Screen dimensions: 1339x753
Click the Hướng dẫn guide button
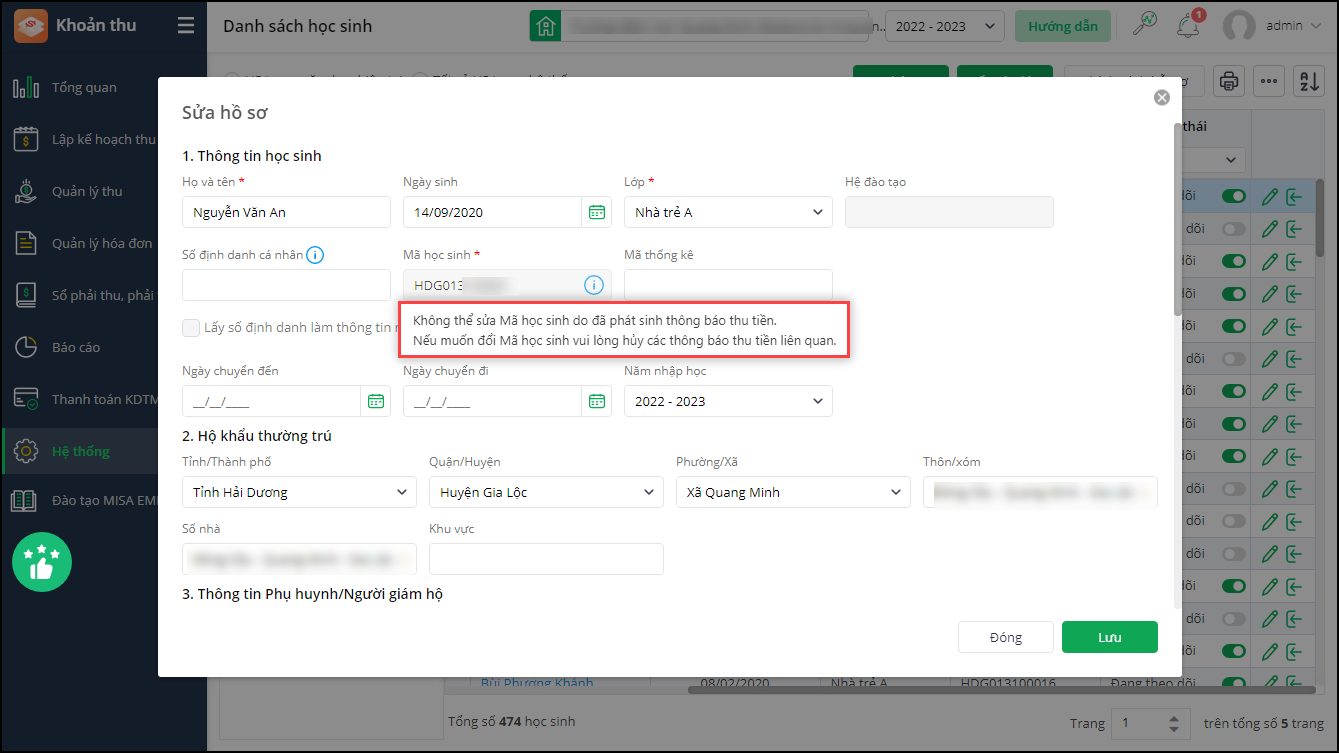coord(1062,26)
